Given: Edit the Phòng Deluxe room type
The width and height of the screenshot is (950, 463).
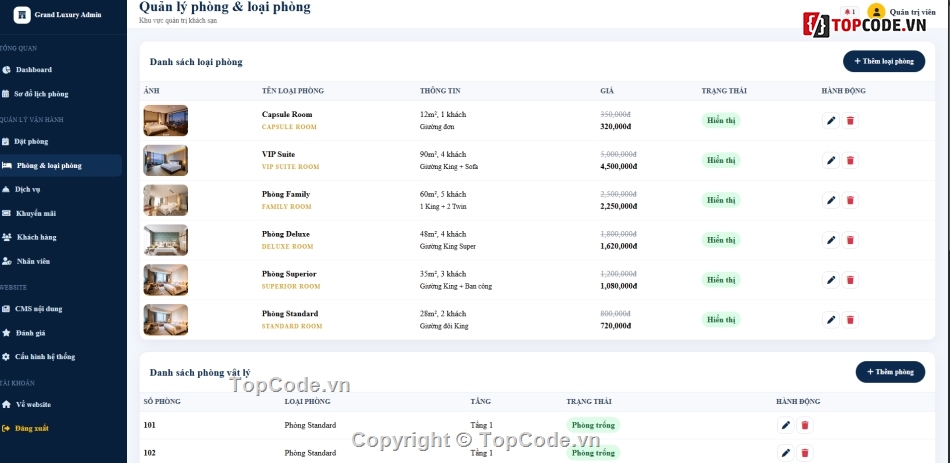Looking at the screenshot, I should pos(831,240).
